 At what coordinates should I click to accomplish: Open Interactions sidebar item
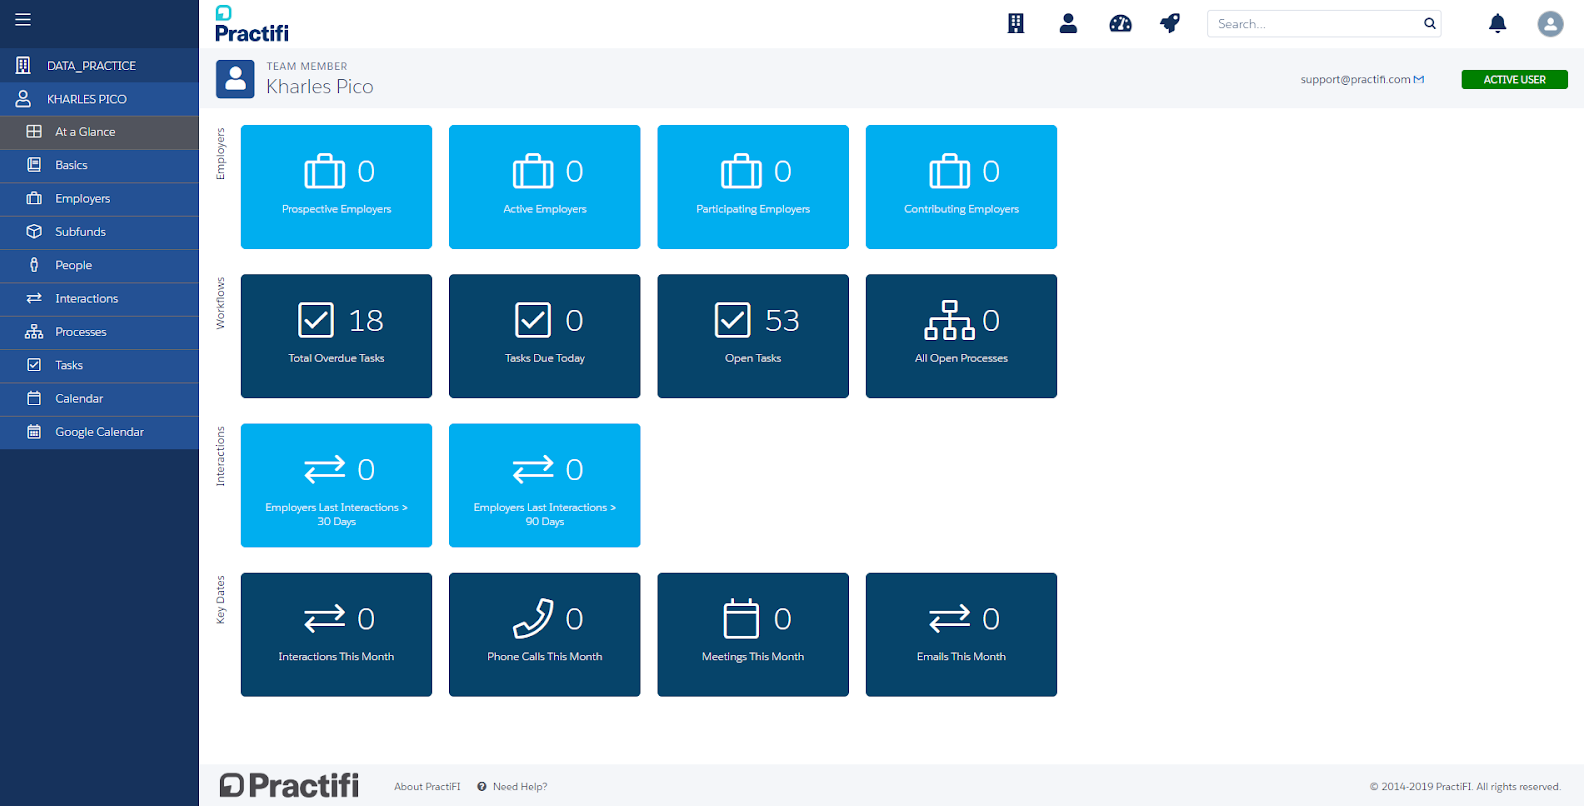coord(99,299)
